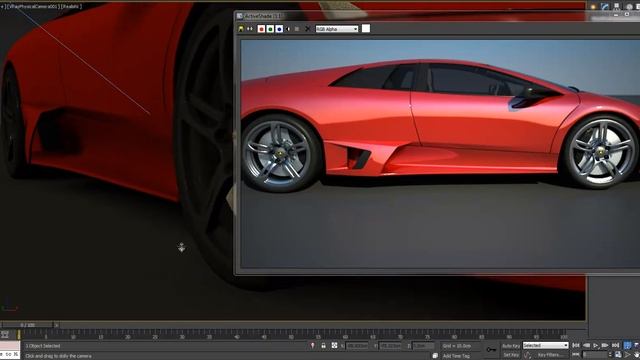The height and width of the screenshot is (360, 640).
Task: Click the isolate selection lamp icon in status bar
Action: (x=313, y=346)
